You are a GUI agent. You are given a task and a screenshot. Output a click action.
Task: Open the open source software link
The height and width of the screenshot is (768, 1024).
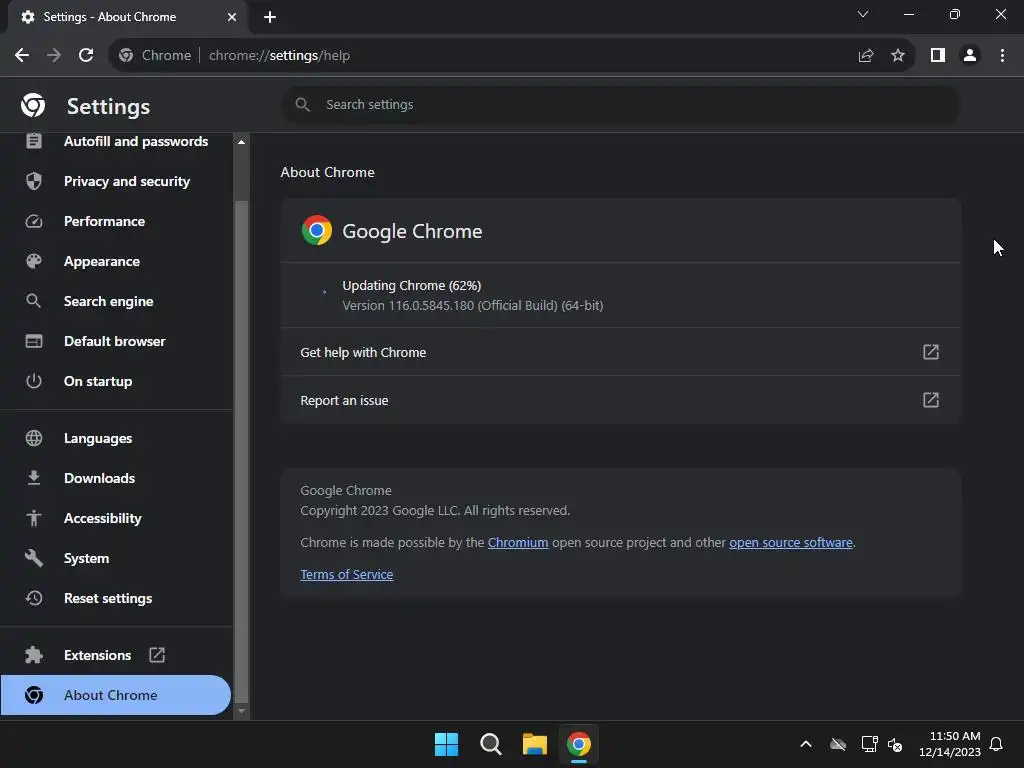pos(791,543)
